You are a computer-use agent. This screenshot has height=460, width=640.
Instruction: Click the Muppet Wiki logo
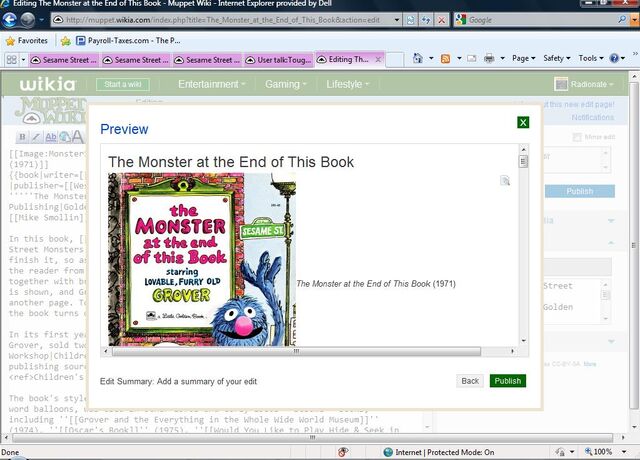tap(50, 110)
